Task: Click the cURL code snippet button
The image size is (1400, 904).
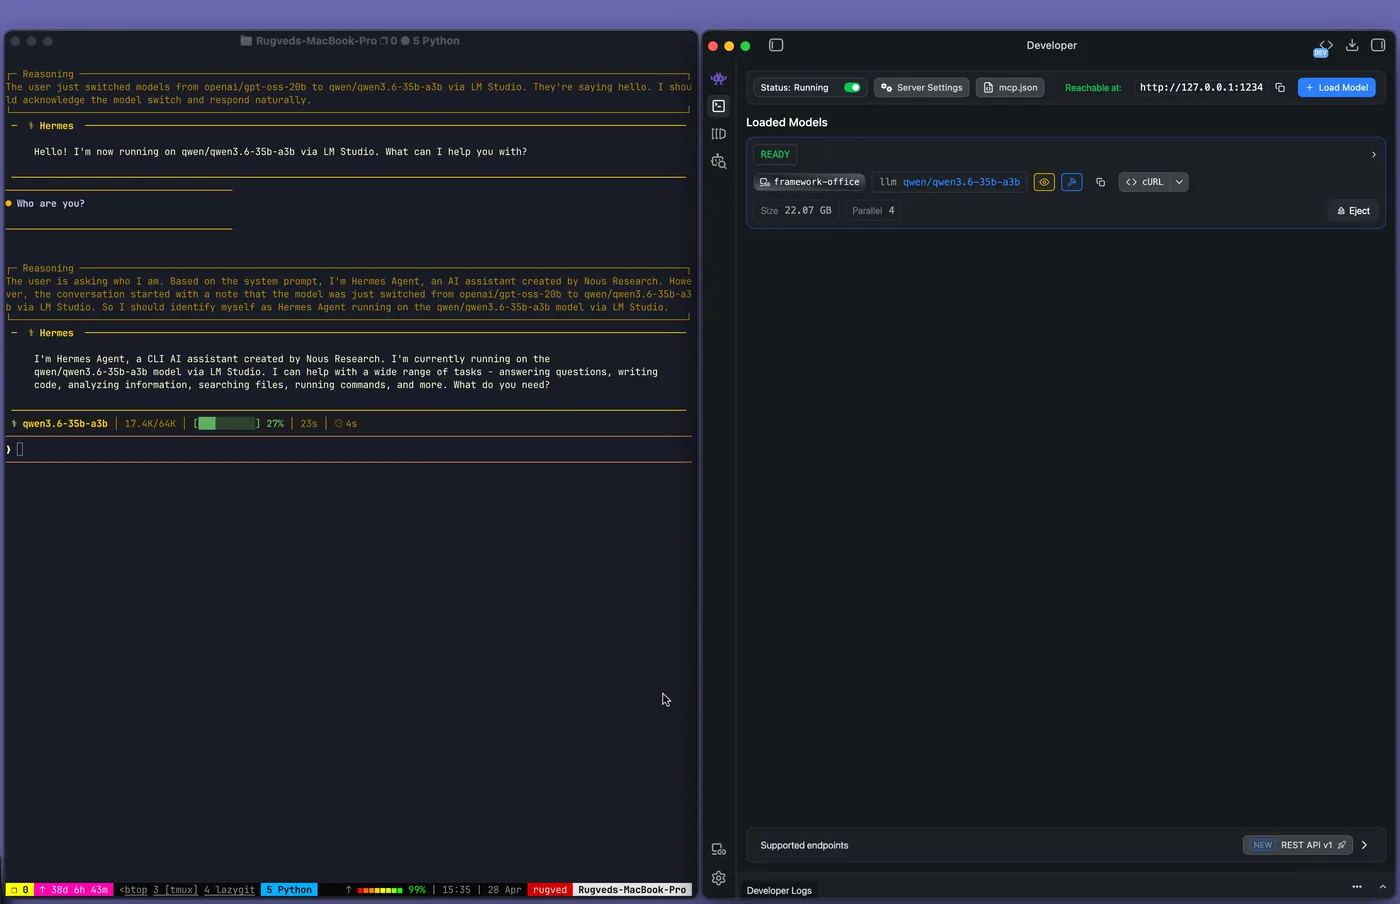Action: pos(1144,182)
